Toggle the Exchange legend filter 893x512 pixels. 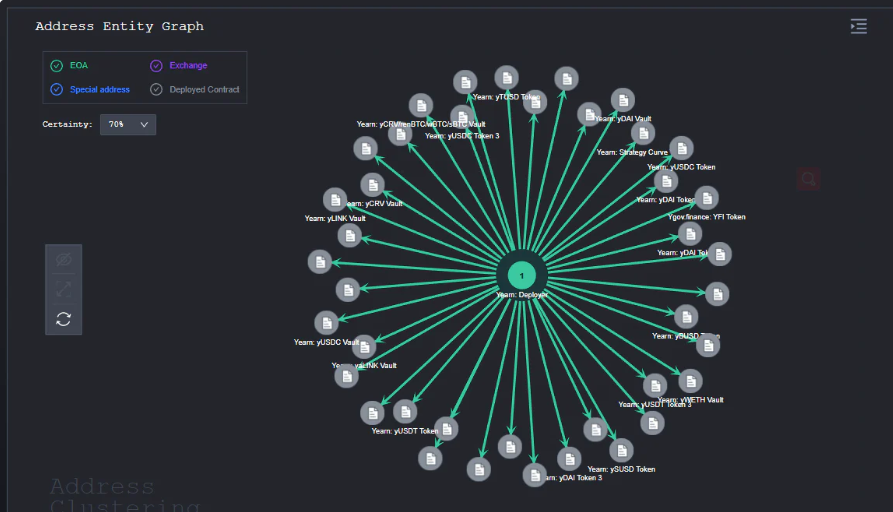pyautogui.click(x=178, y=65)
